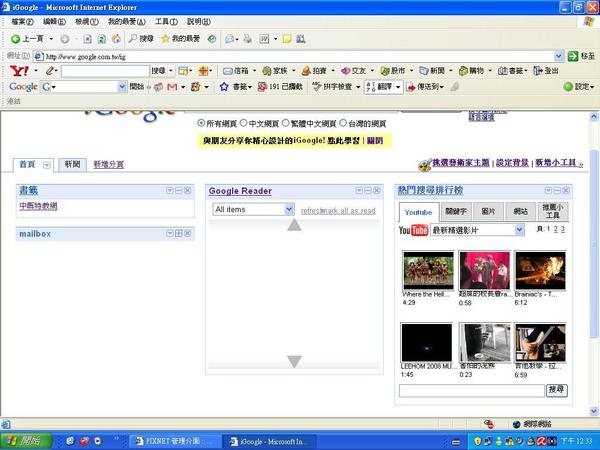Viewport: 600px width, 450px height.
Task: Click the 傳送到 send-to button
Action: coord(425,87)
